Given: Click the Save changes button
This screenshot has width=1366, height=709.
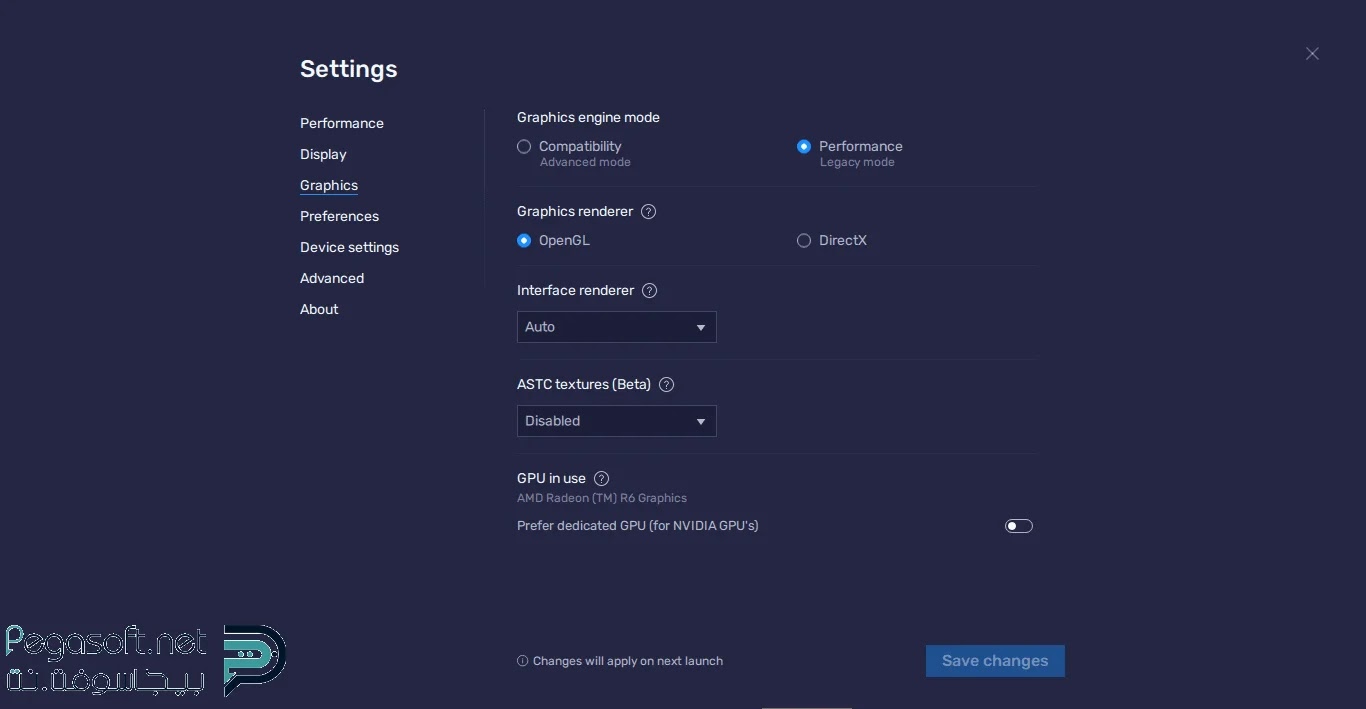Looking at the screenshot, I should click(x=995, y=661).
